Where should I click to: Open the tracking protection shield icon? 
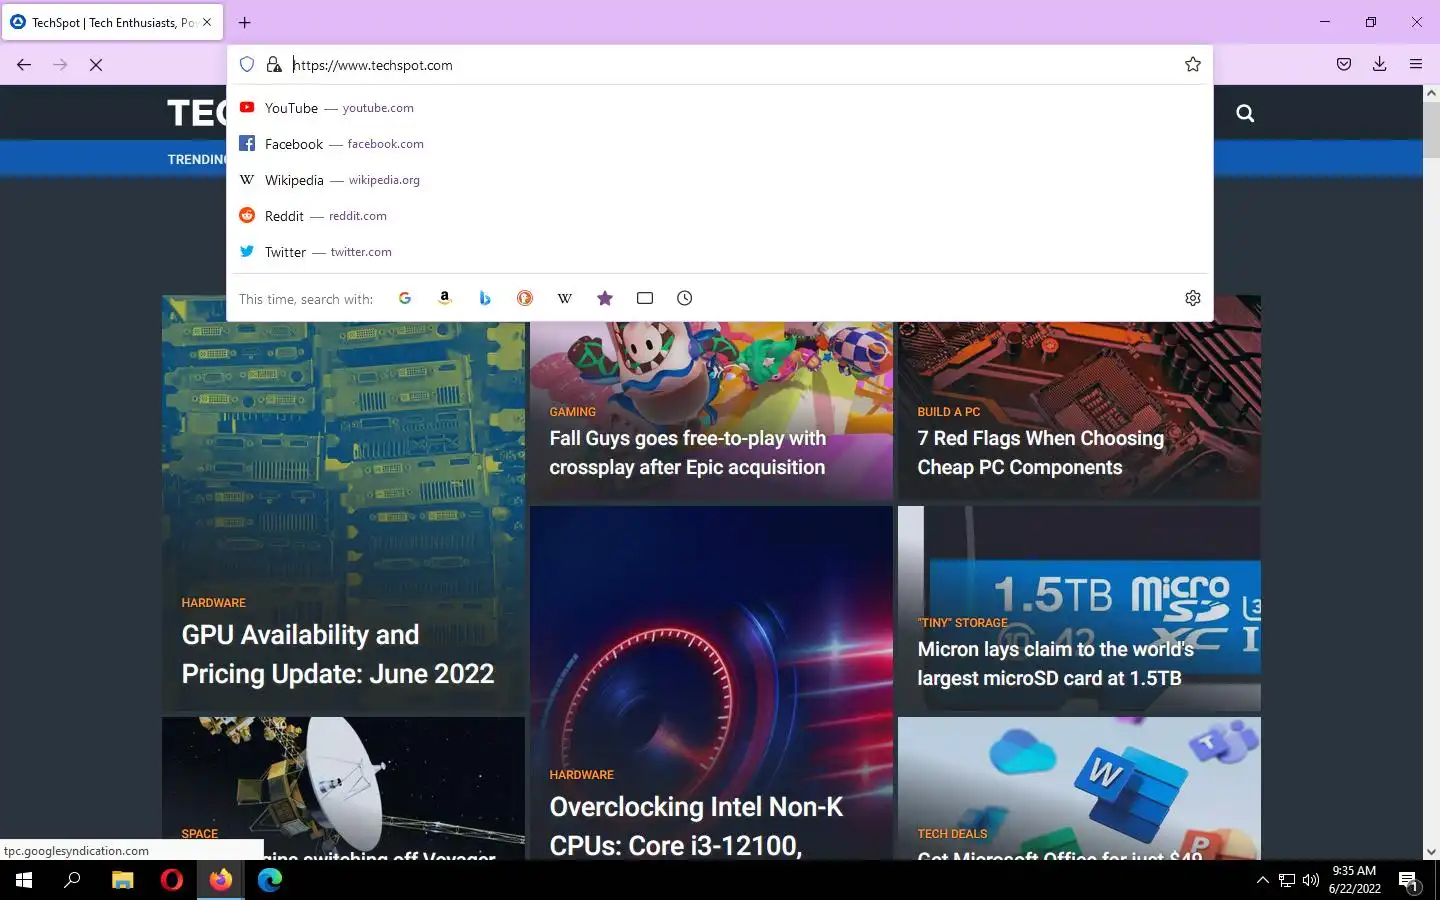(x=247, y=64)
